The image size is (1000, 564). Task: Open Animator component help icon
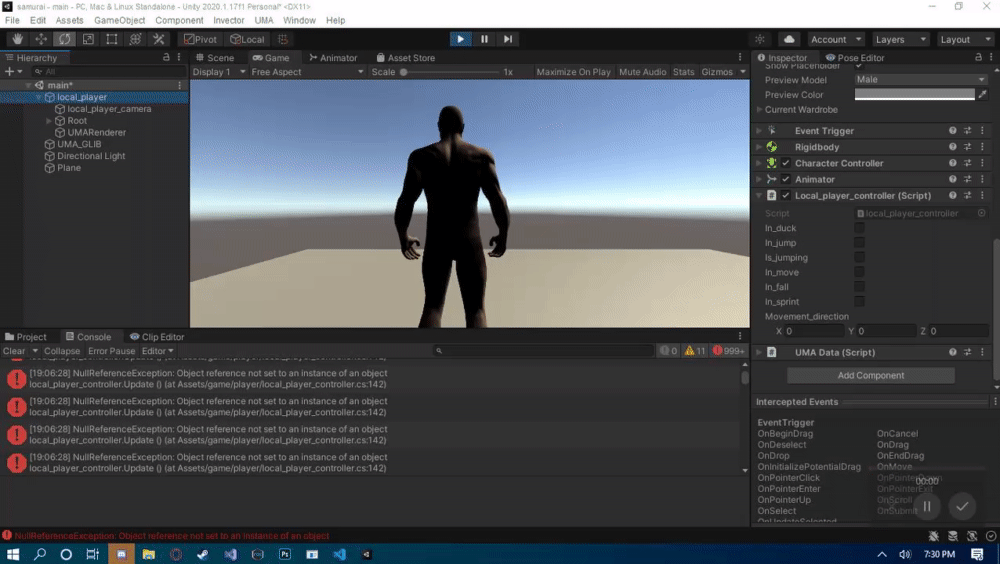(952, 179)
